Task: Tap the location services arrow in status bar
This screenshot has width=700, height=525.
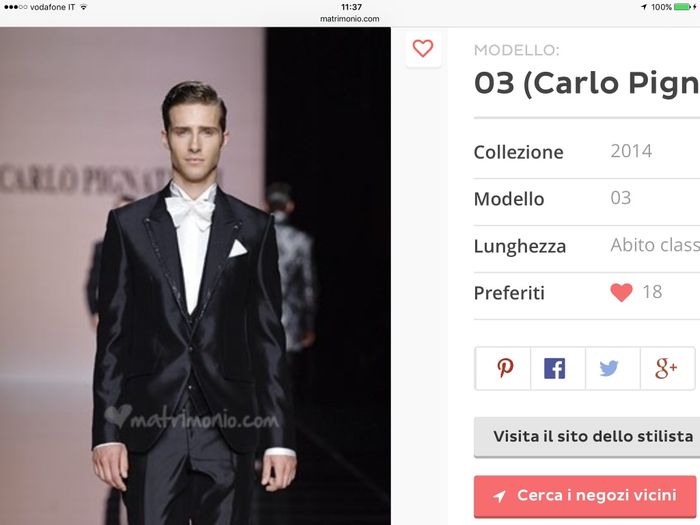Action: [x=644, y=7]
